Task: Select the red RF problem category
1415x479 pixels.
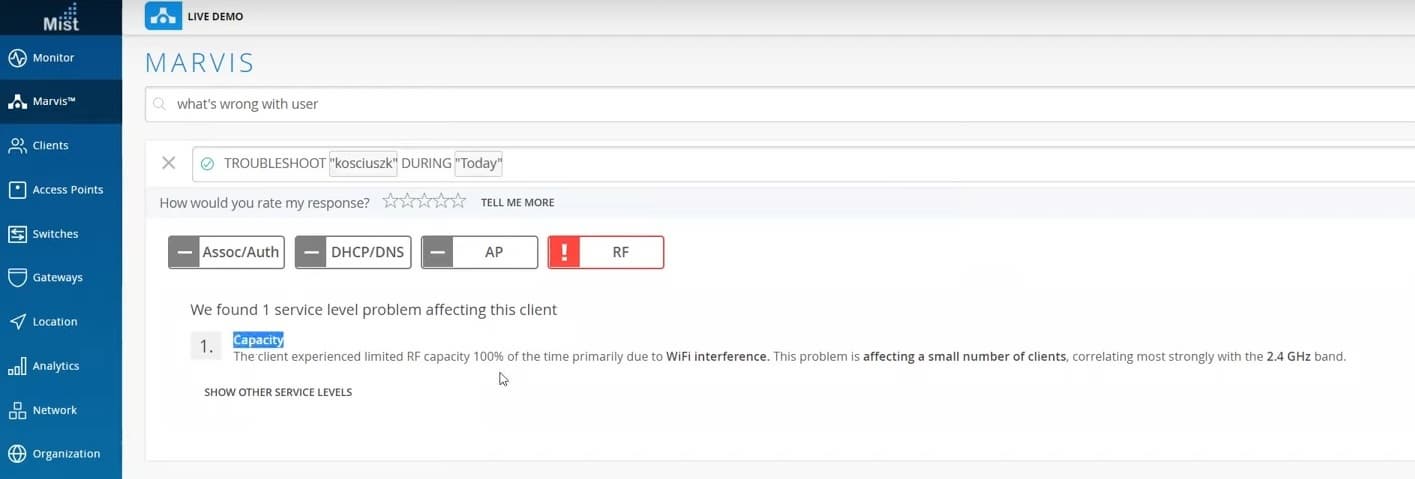Action: 606,252
